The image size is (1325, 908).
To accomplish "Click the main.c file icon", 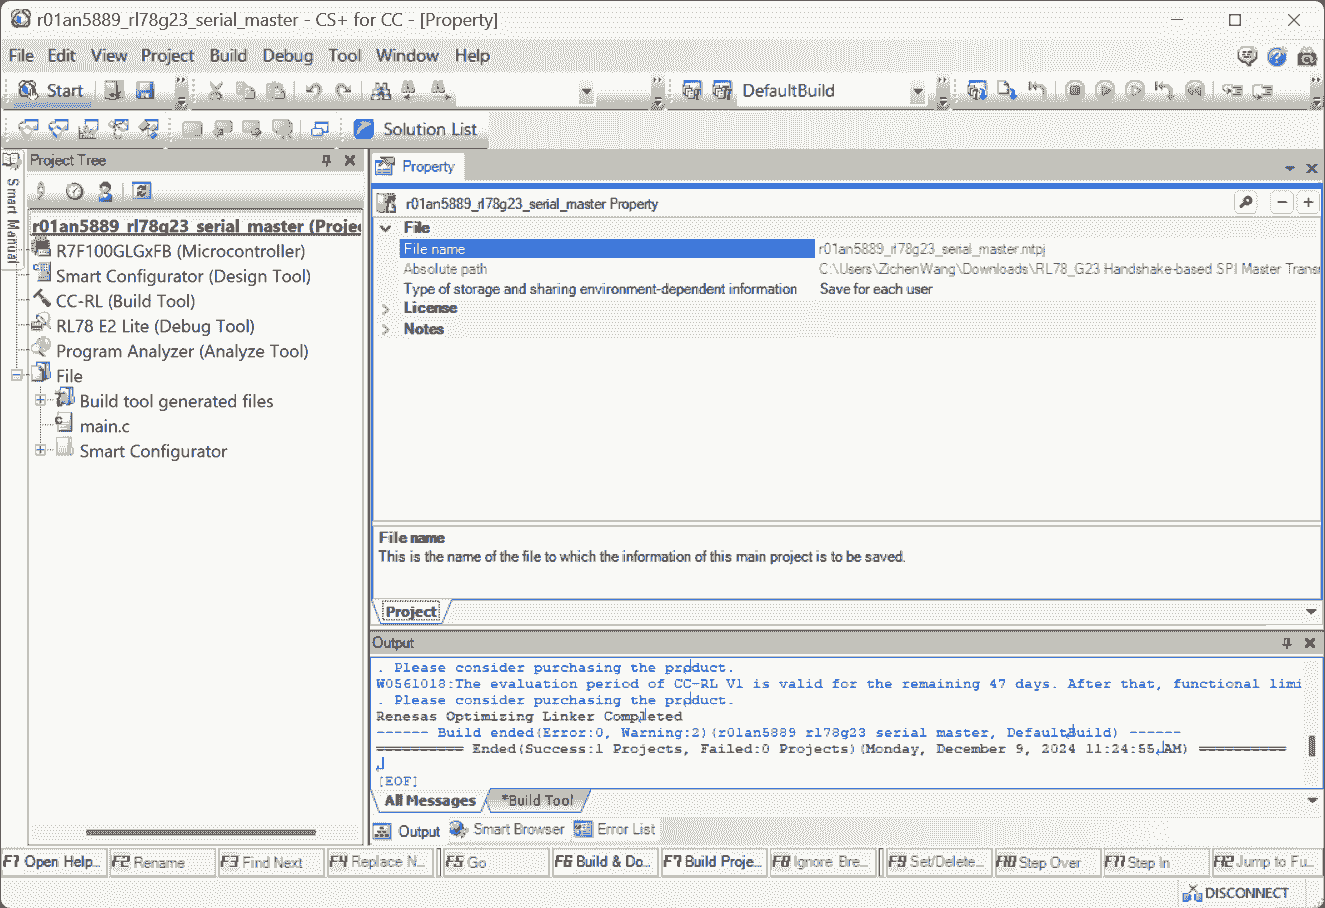I will coord(65,425).
